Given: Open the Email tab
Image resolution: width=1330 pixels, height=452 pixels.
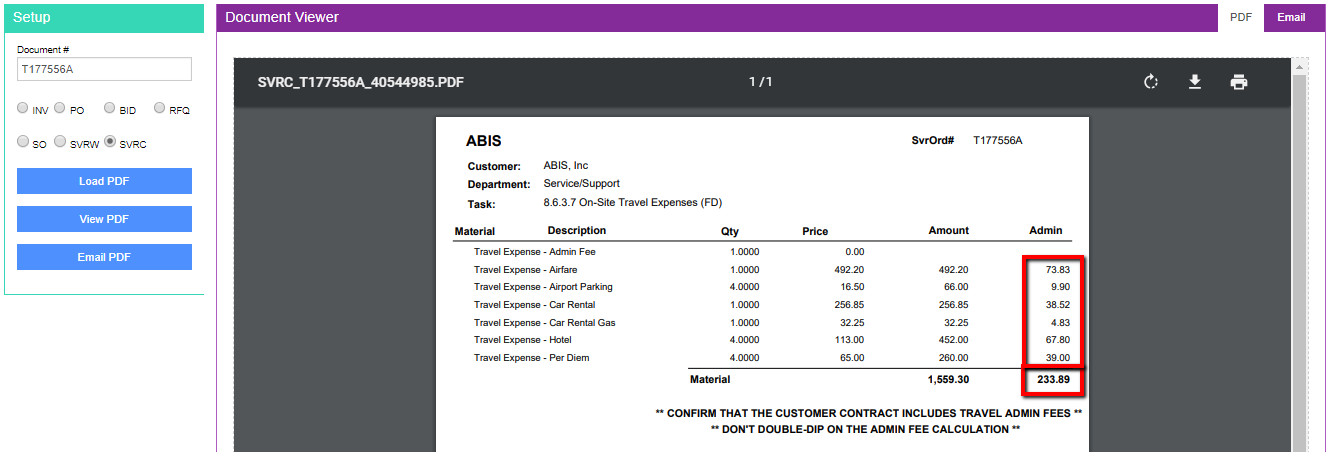Looking at the screenshot, I should point(1291,17).
